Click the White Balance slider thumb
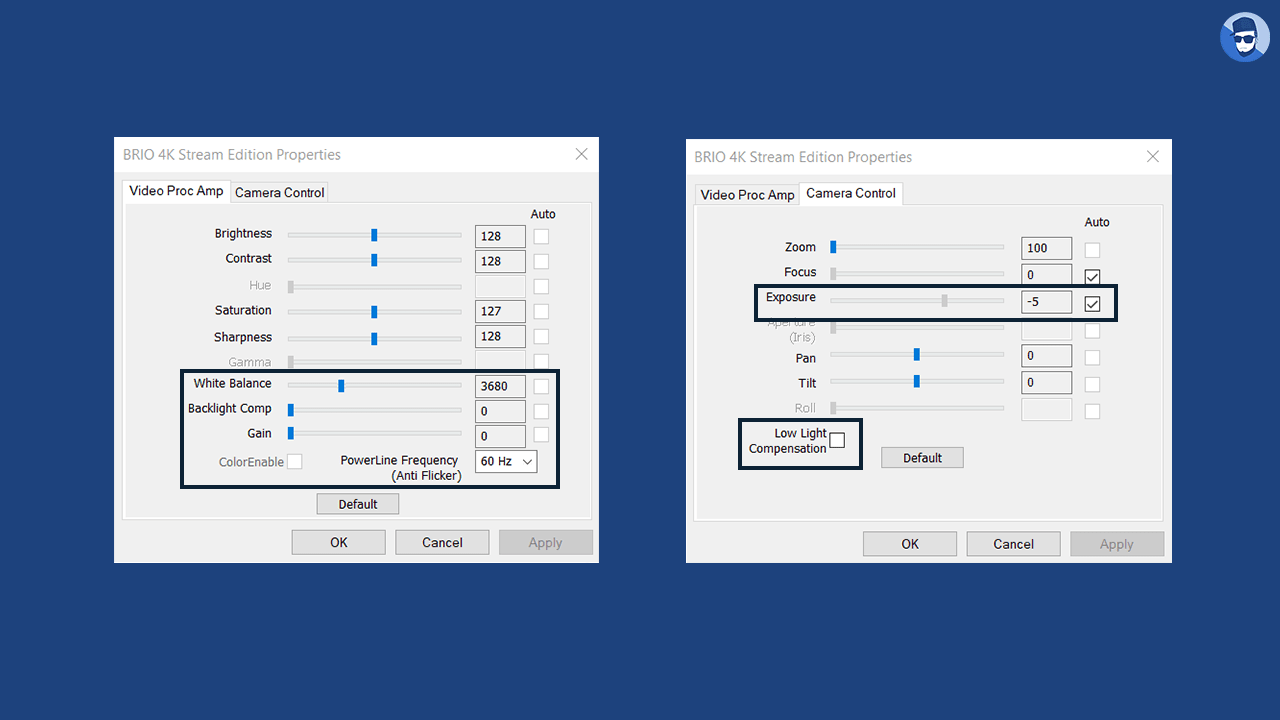 pyautogui.click(x=341, y=385)
